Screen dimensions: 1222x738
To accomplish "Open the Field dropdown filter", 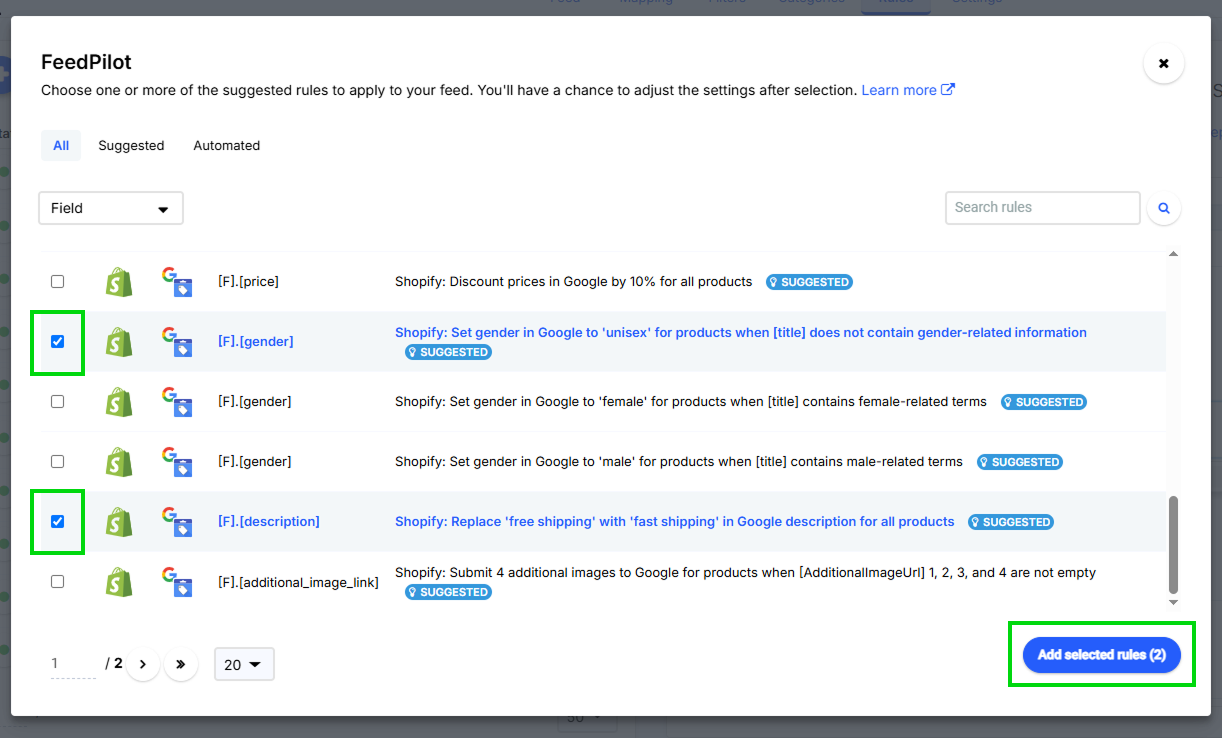I will 110,208.
